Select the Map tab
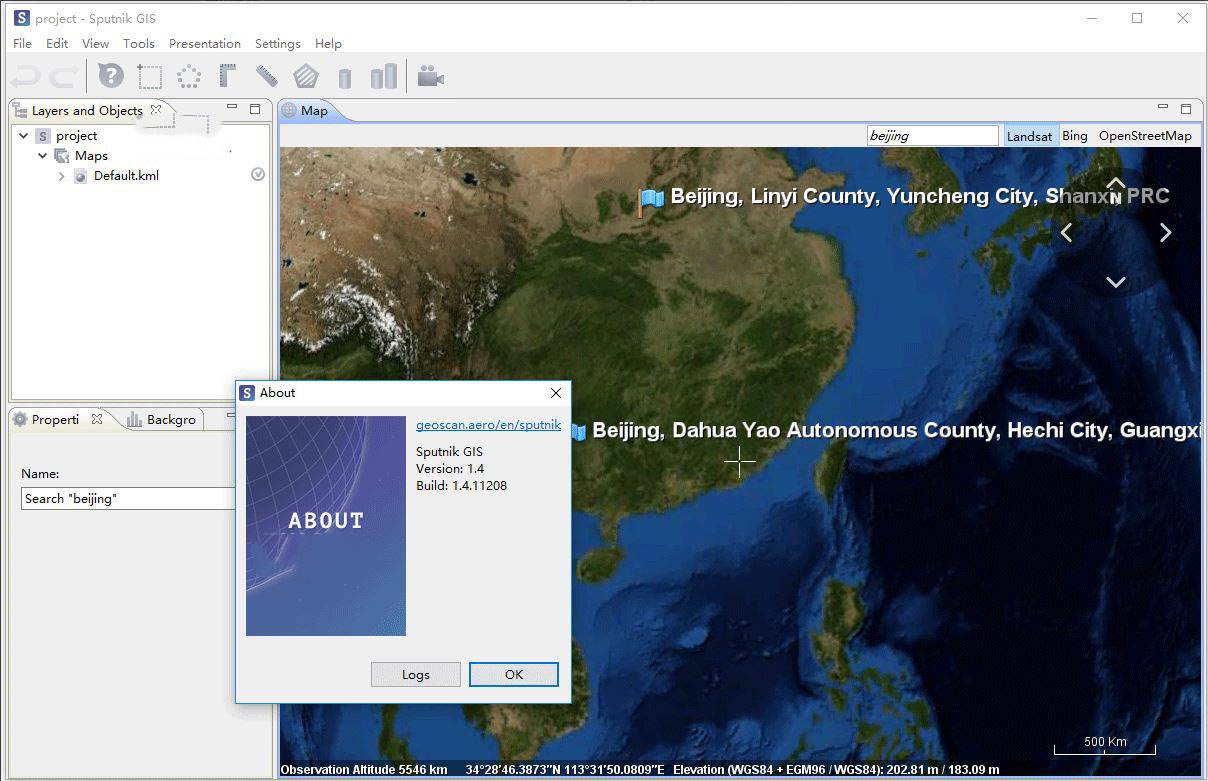 tap(314, 110)
